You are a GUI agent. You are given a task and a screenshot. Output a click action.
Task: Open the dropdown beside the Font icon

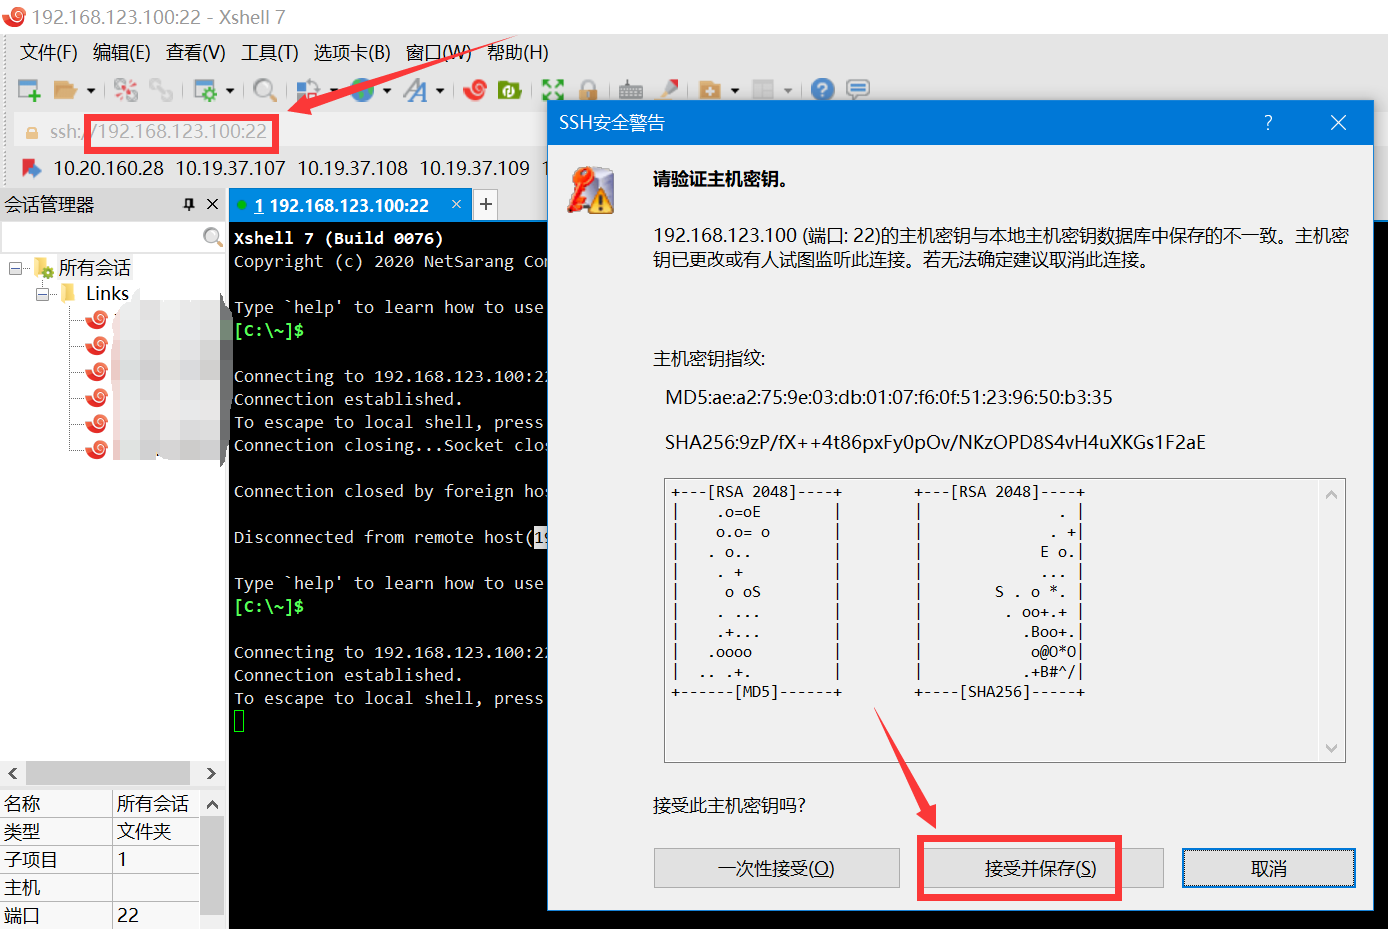(x=440, y=90)
